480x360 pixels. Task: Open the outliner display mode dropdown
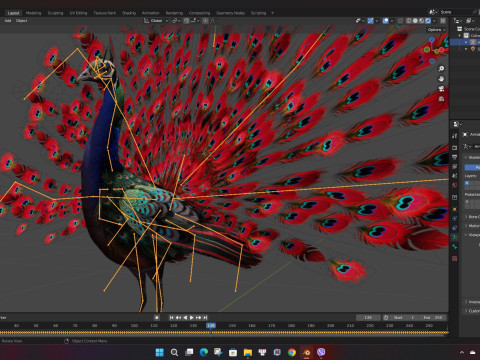tap(470, 21)
